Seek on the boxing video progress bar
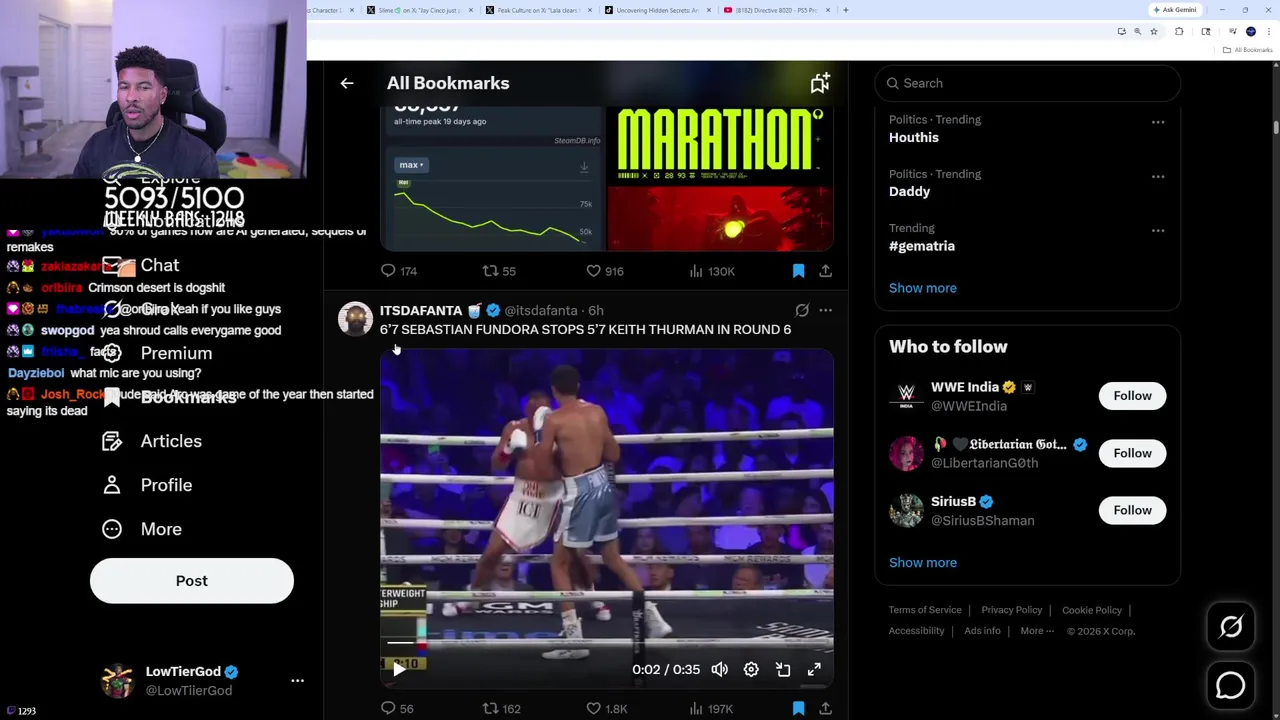1280x720 pixels. tap(606, 643)
